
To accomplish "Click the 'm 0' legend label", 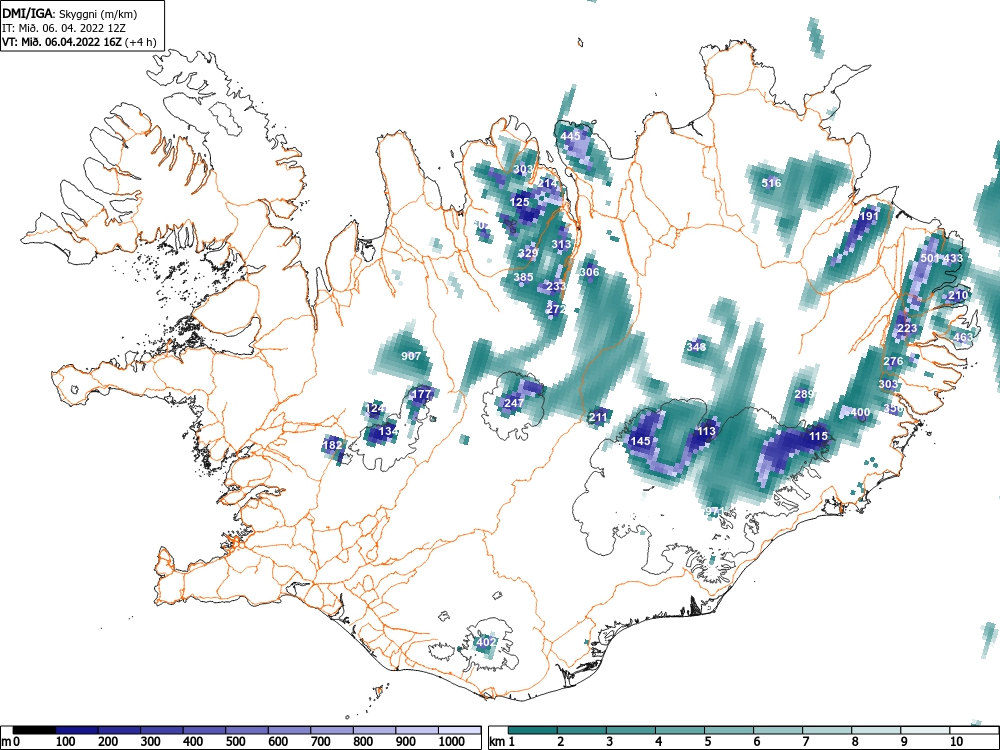I will pyautogui.click(x=11, y=742).
